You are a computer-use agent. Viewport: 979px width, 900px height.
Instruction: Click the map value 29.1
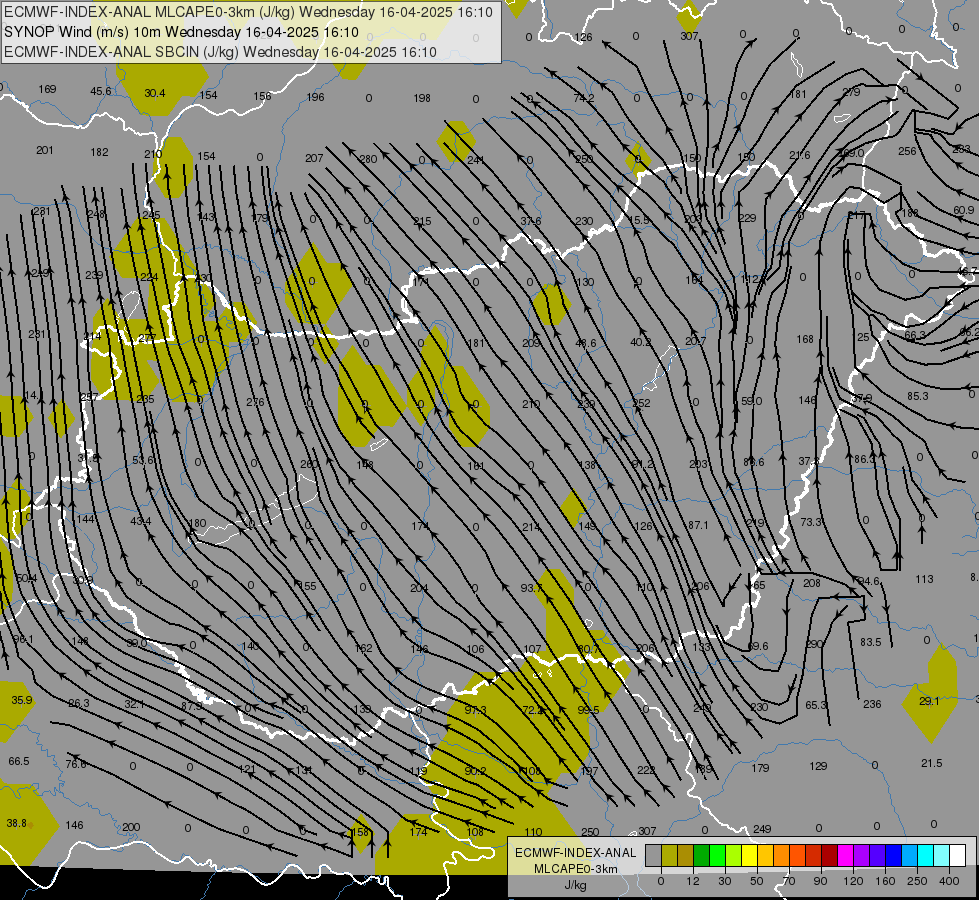[x=929, y=701]
